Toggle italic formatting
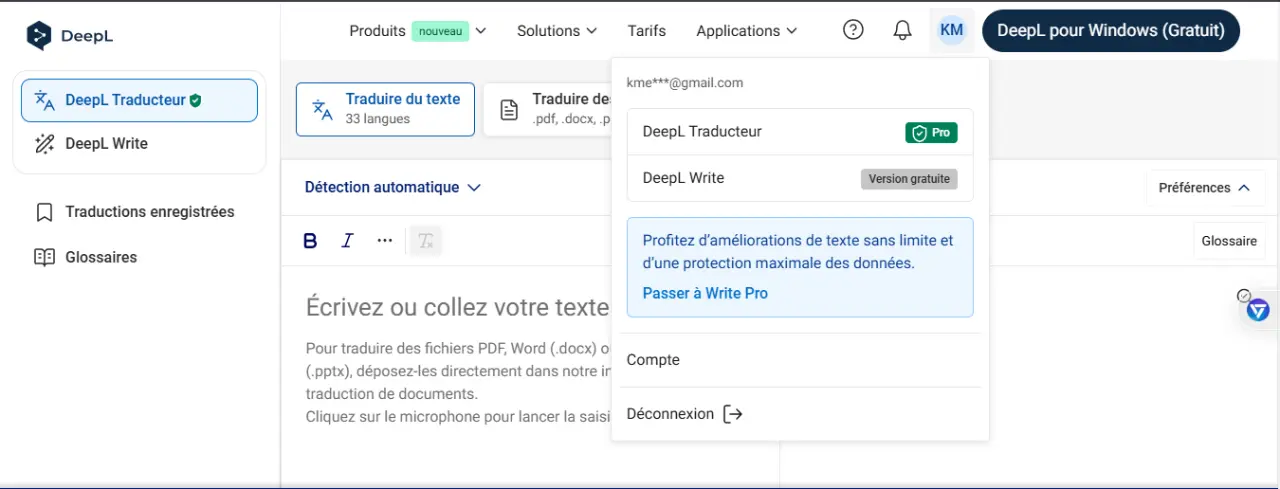Viewport: 1280px width, 489px height. click(347, 240)
